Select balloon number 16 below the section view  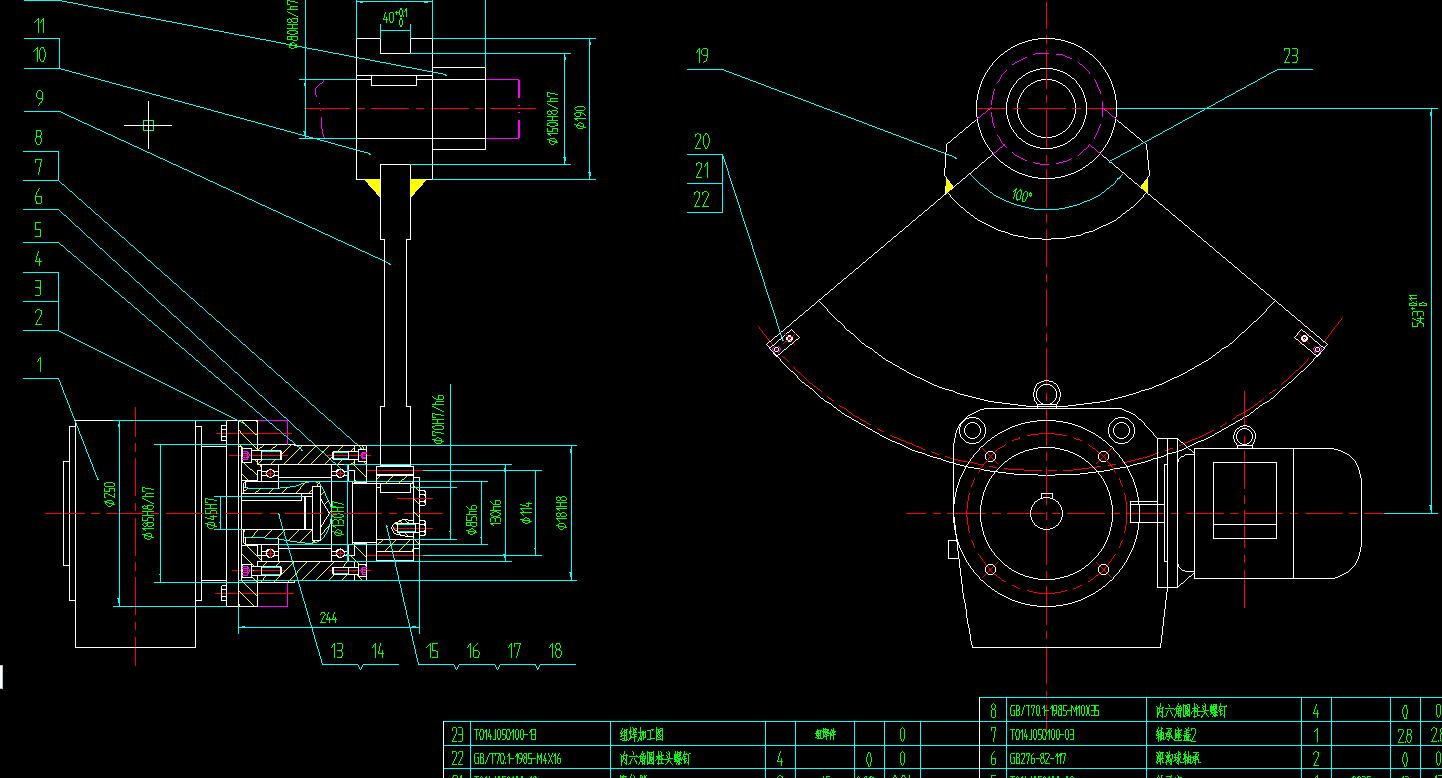click(x=473, y=651)
